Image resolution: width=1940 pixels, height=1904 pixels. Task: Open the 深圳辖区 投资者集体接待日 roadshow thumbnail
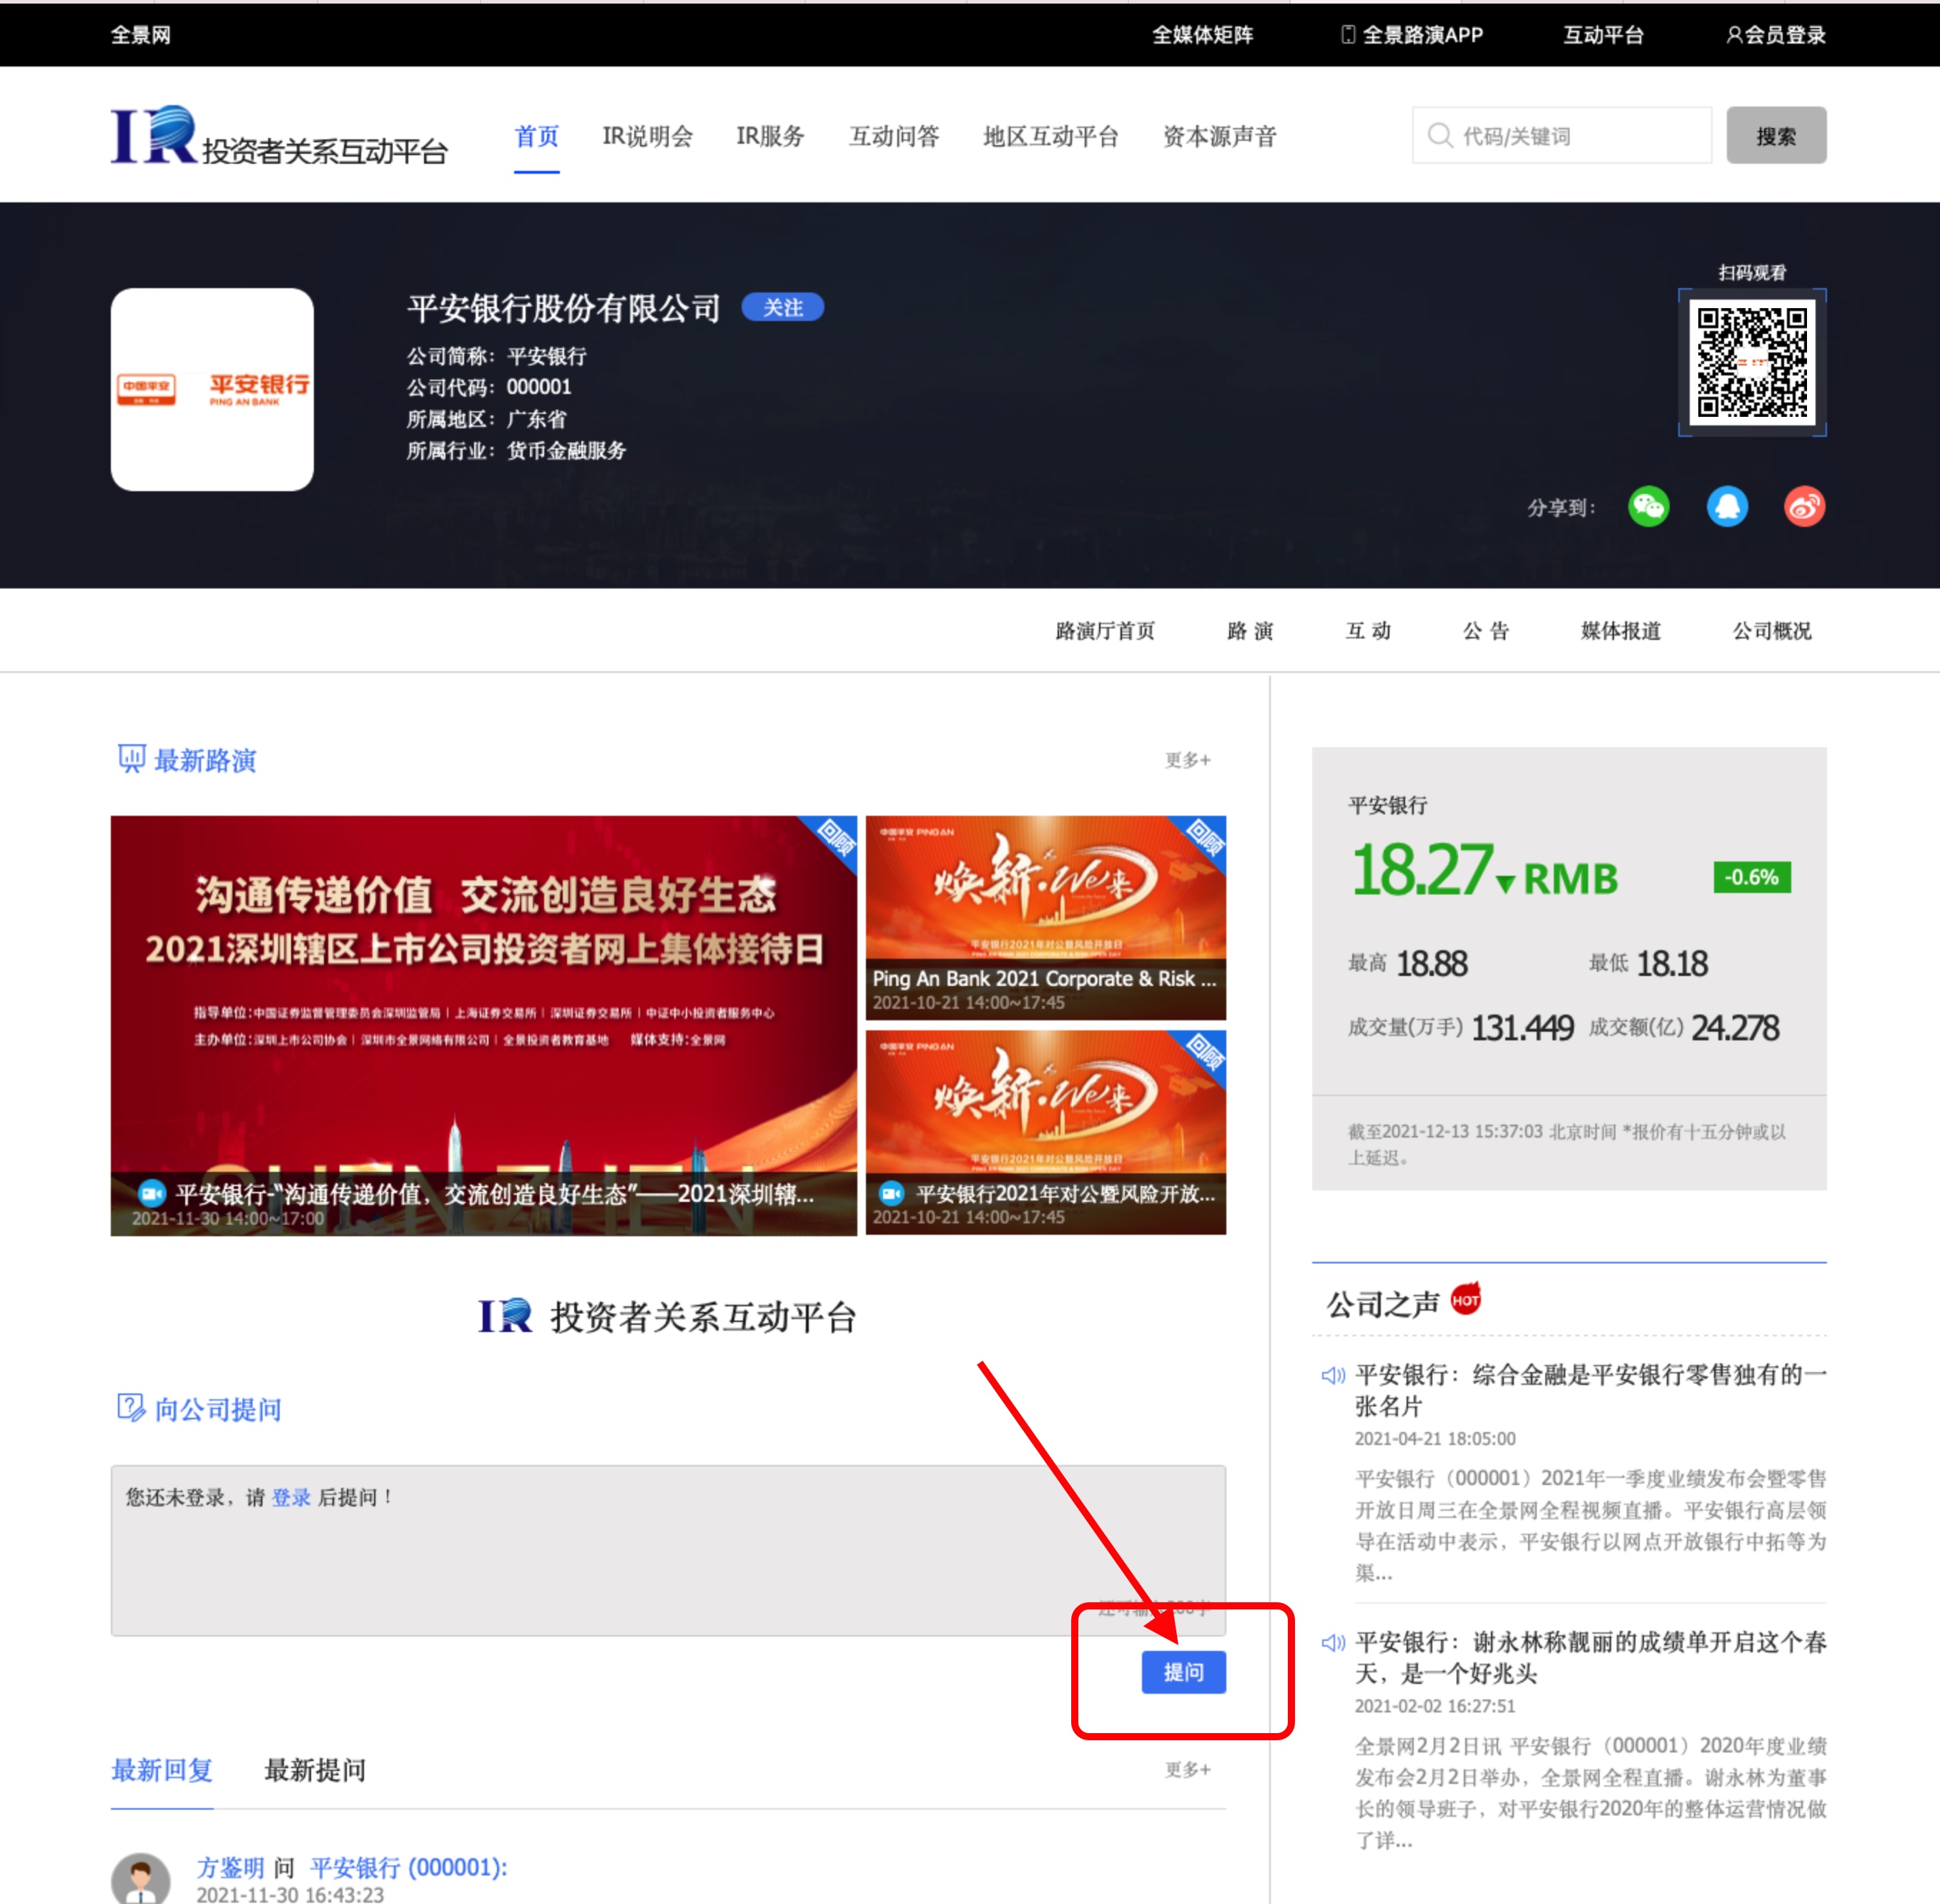click(x=484, y=1026)
